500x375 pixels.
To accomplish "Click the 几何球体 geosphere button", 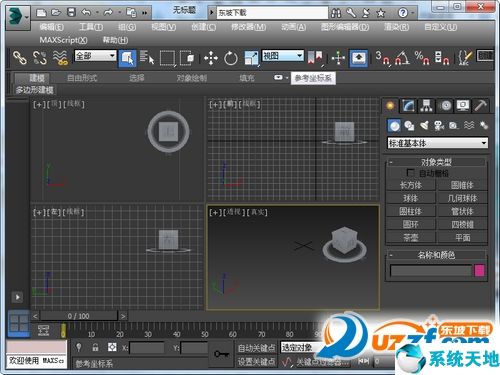I will point(463,198).
